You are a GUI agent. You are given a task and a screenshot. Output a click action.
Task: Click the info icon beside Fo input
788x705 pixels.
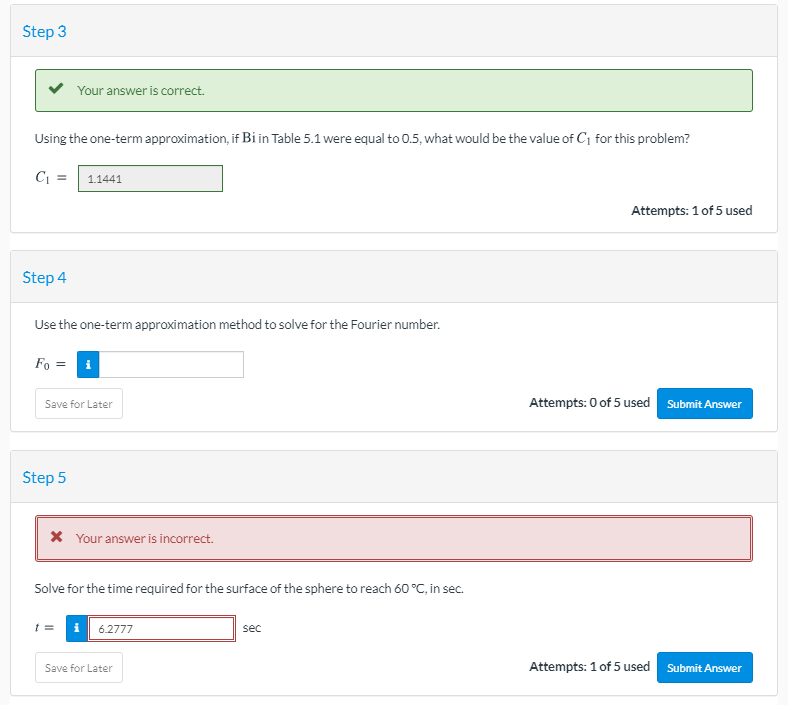pyautogui.click(x=88, y=364)
